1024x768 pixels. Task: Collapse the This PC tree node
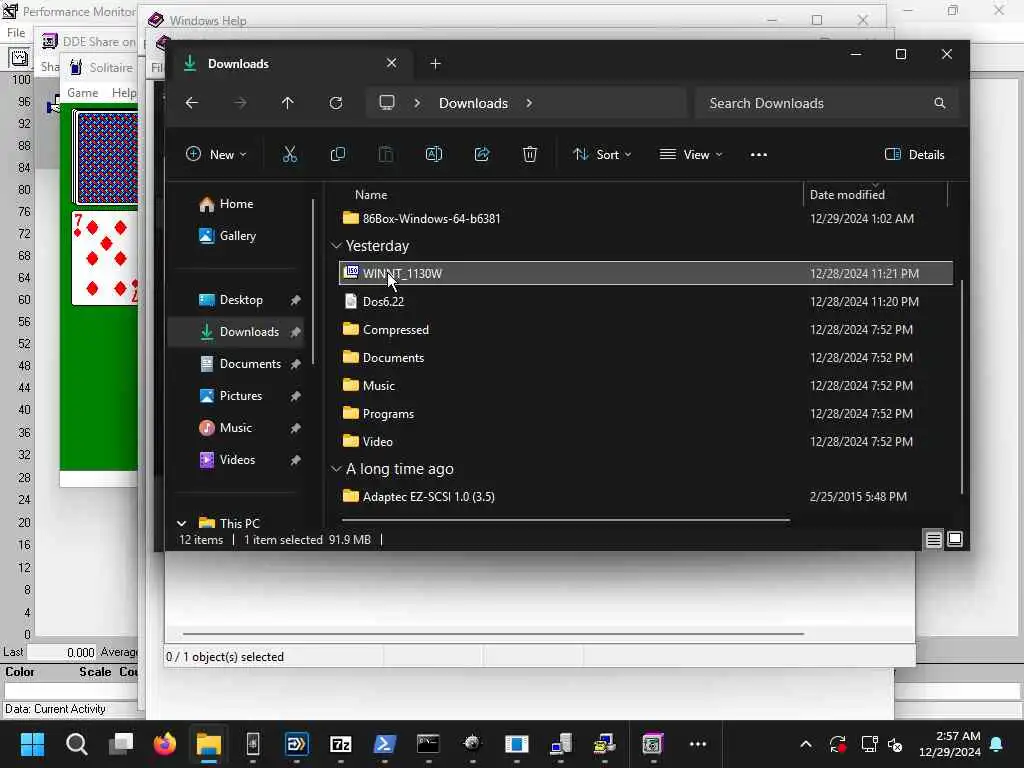182,523
